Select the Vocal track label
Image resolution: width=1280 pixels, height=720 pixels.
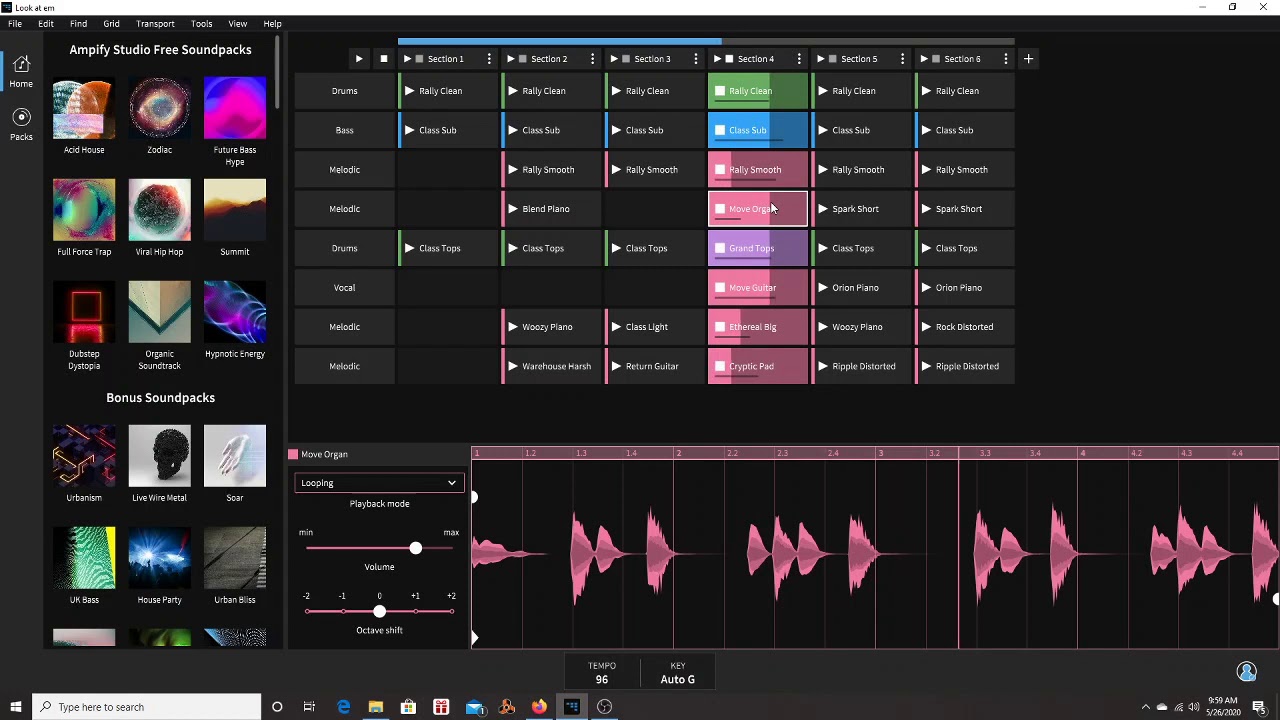344,288
